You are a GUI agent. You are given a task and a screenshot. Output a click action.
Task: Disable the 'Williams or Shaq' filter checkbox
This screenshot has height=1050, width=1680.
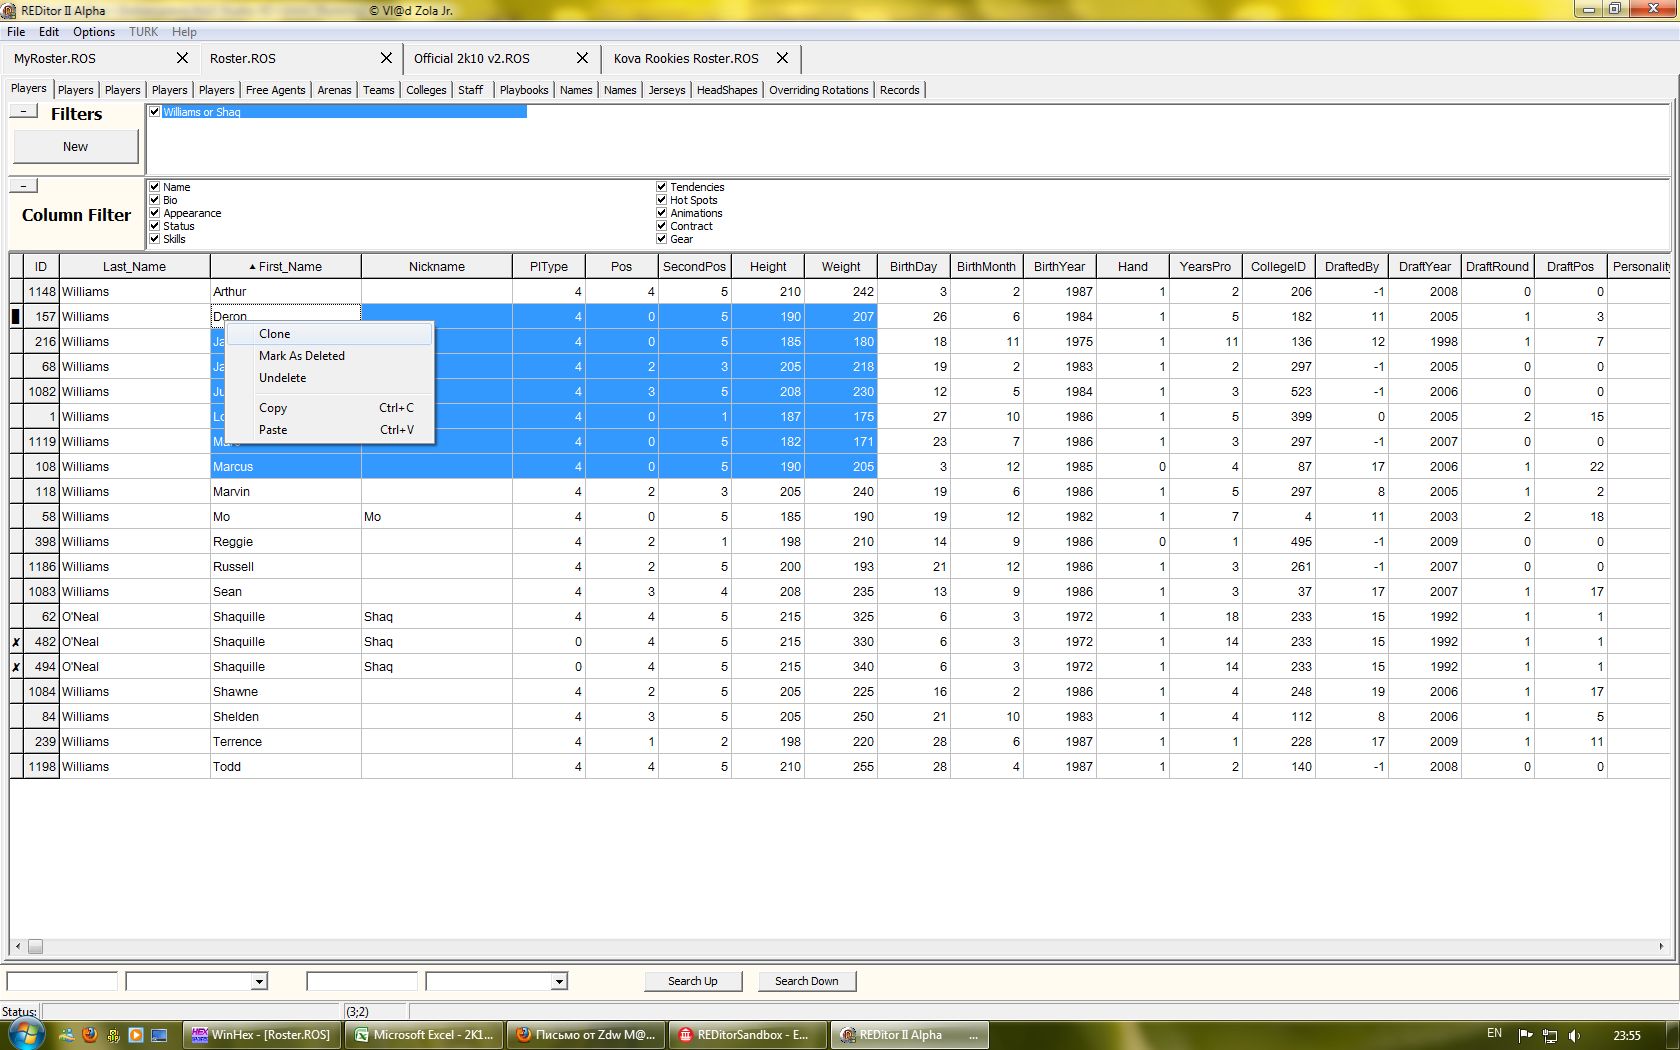coord(155,112)
